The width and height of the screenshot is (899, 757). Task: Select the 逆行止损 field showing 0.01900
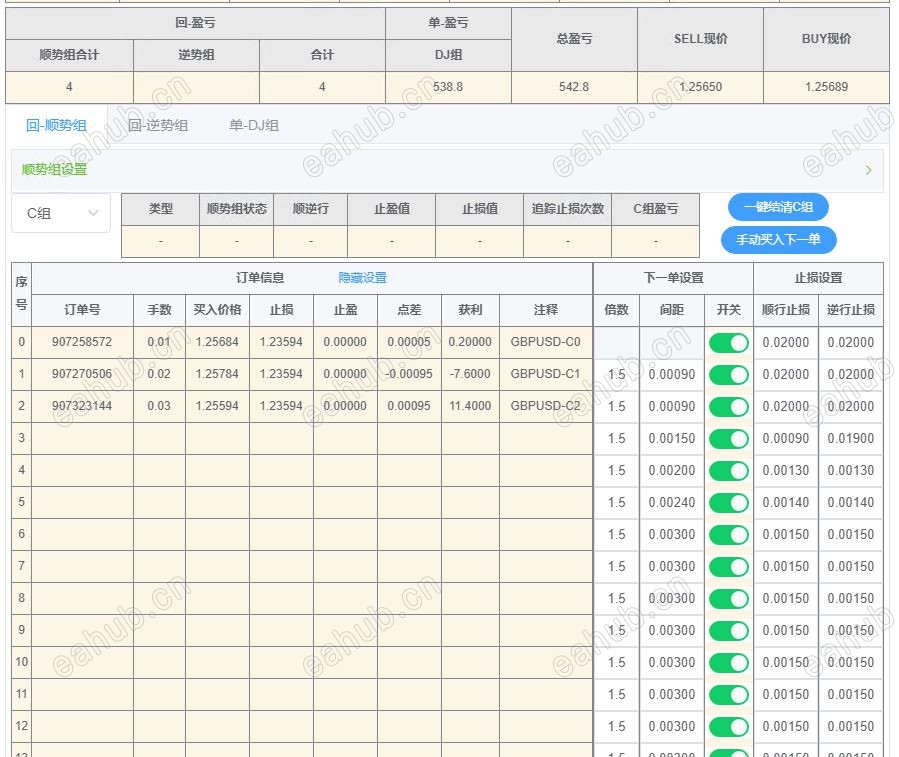point(850,438)
